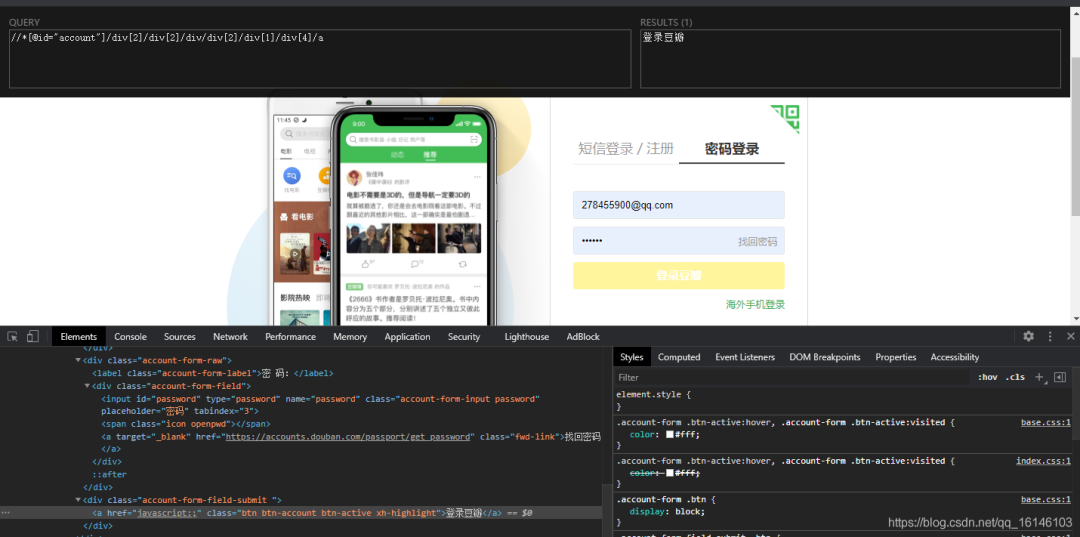Switch to 短信登录 / 注册 tab
Viewport: 1080px width, 537px height.
coord(625,149)
